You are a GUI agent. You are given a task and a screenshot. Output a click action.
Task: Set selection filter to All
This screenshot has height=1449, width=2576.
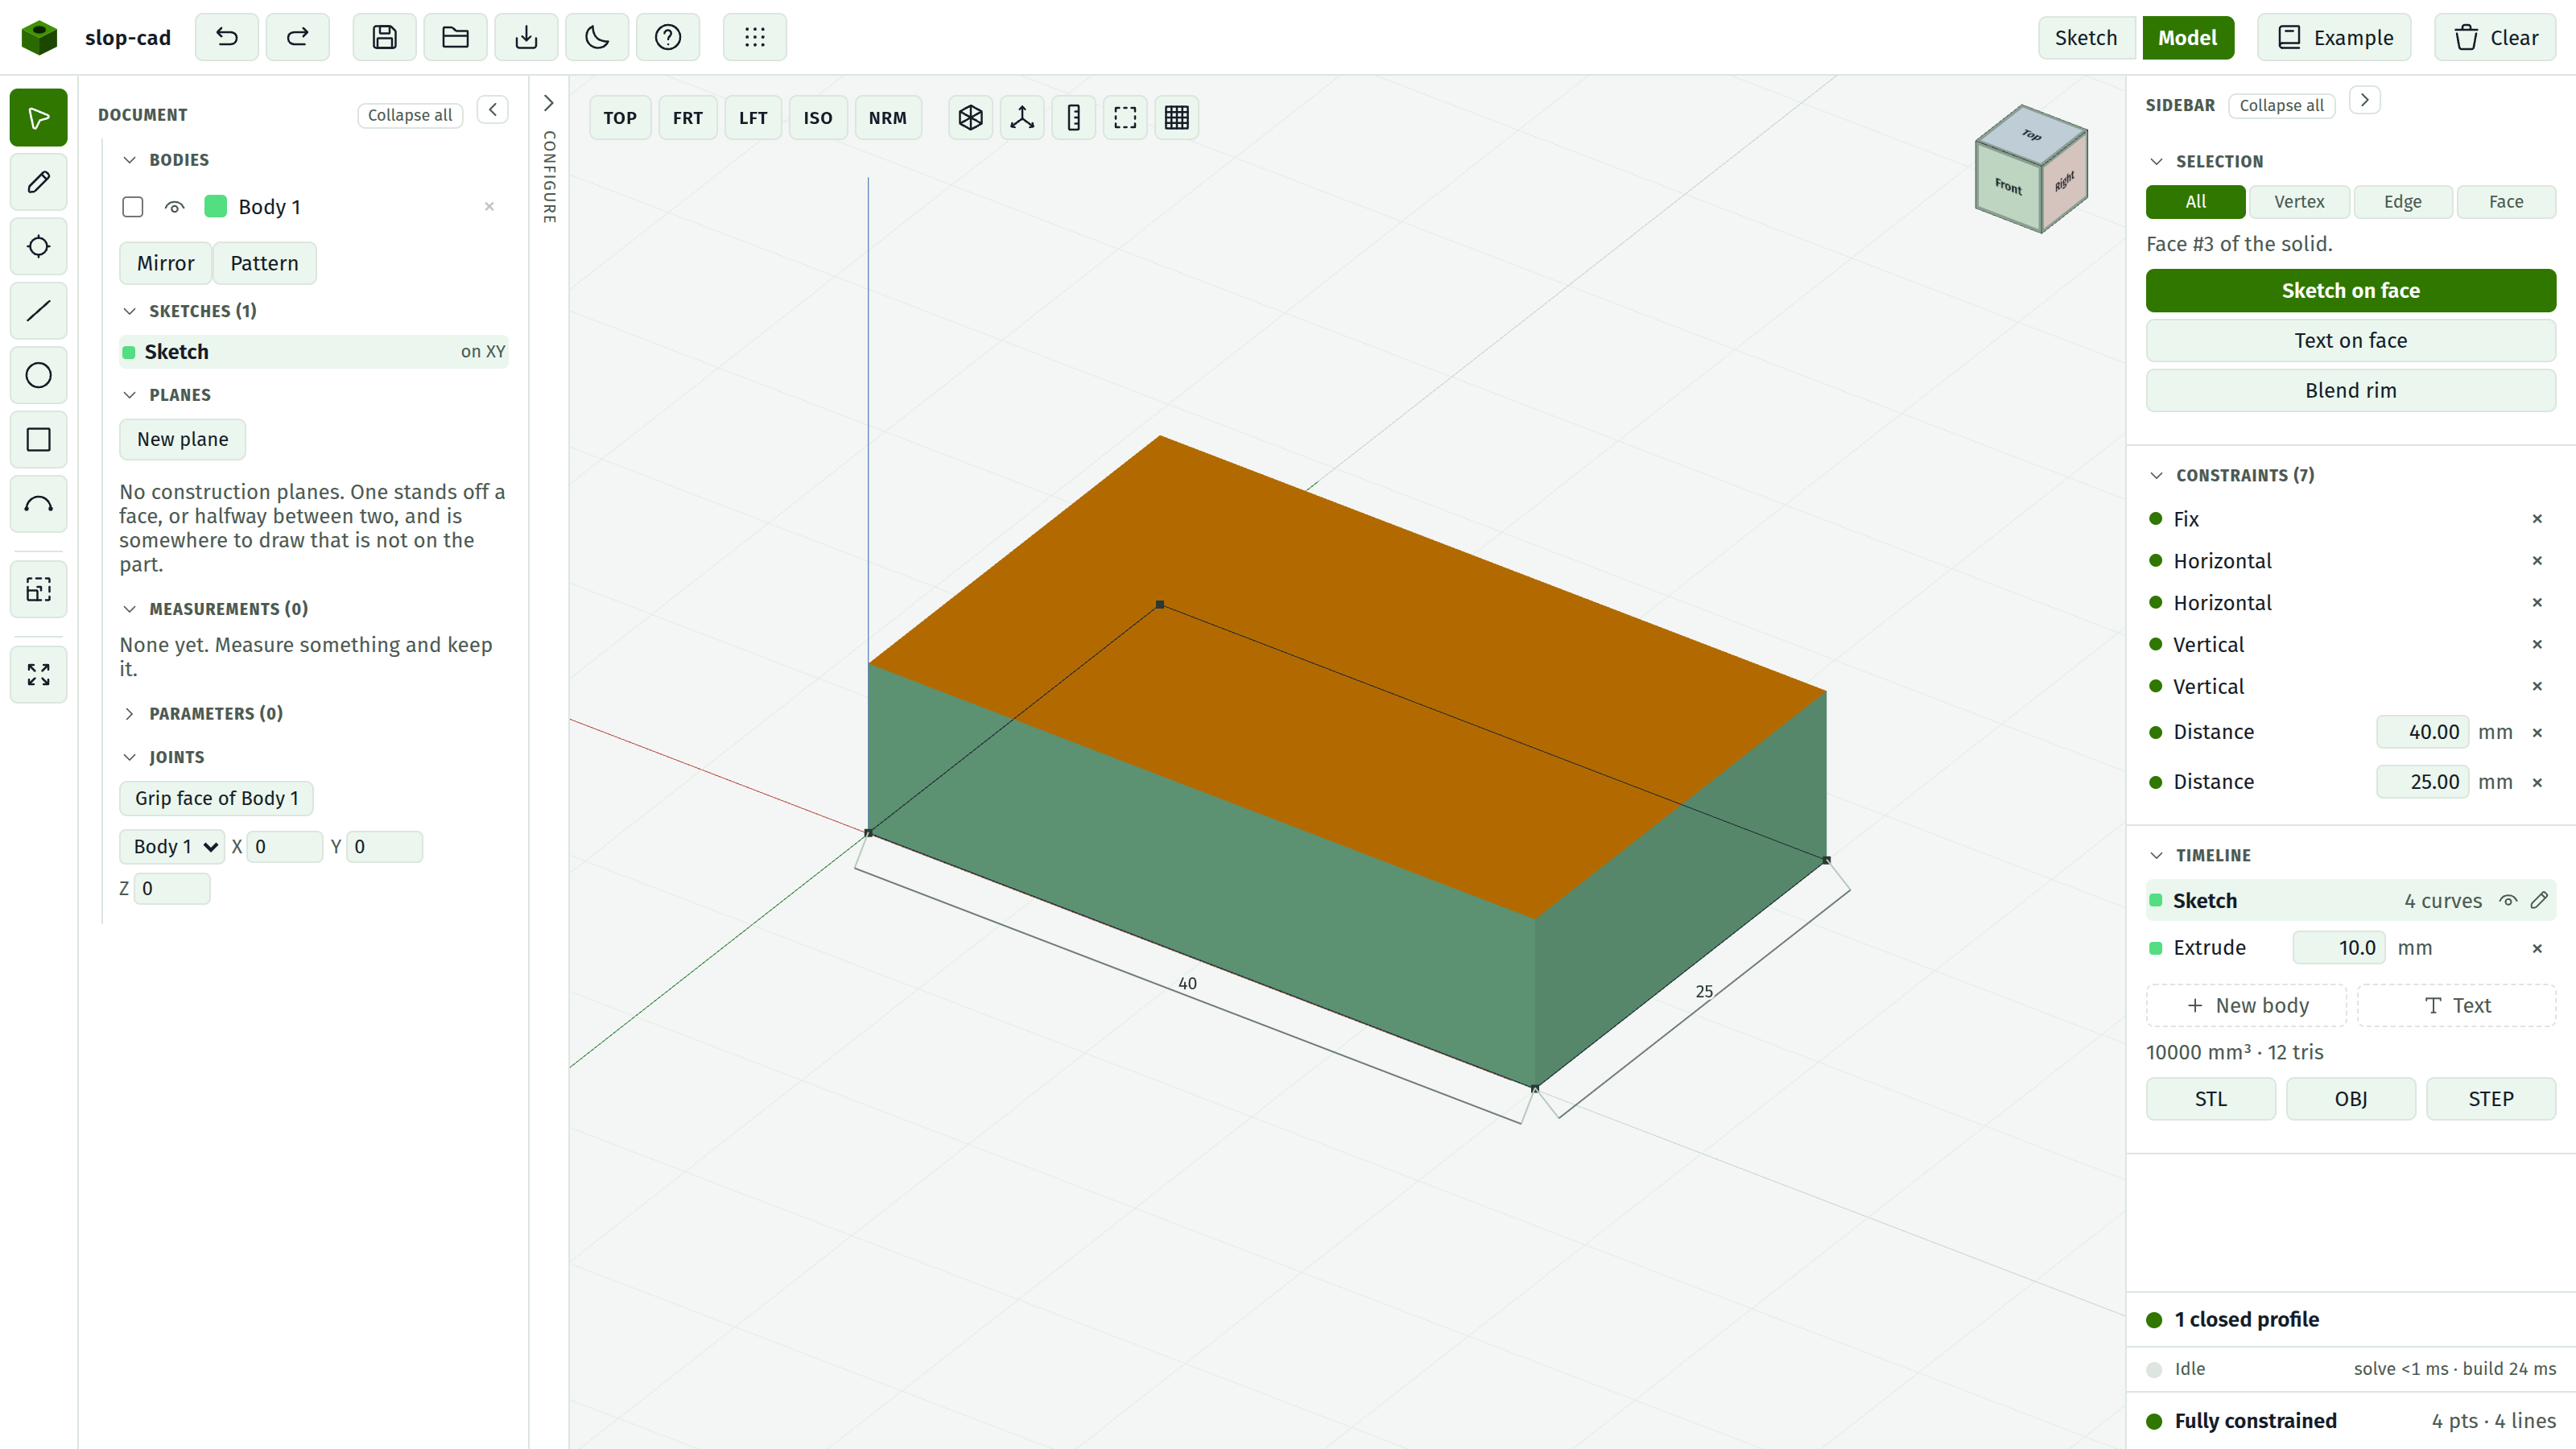point(2196,202)
